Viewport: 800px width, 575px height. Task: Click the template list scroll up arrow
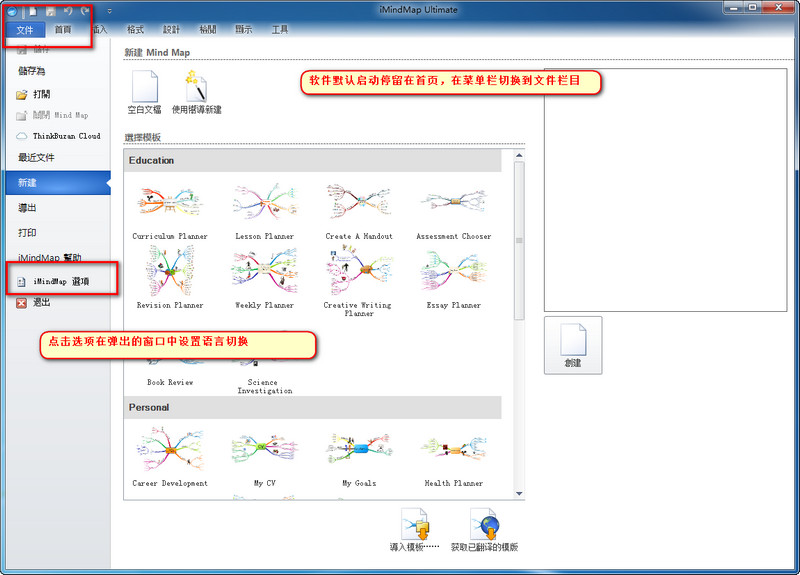[519, 155]
